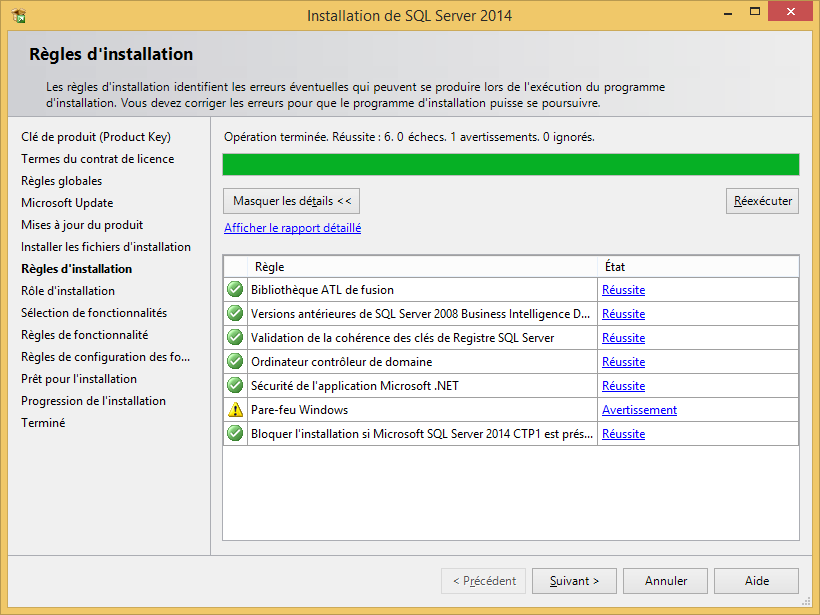Click the green completed progress bar
This screenshot has height=615, width=820.
(511, 164)
